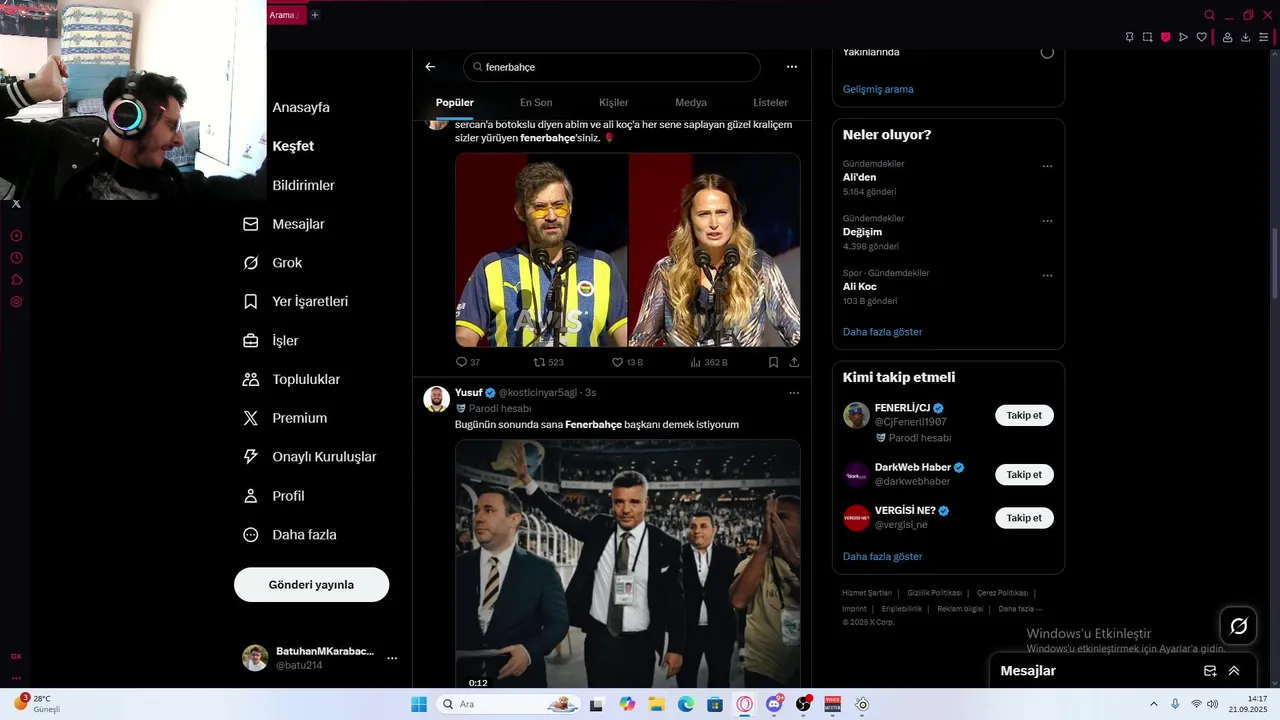Open the account menu beside BatuhanMKarabac

392,658
